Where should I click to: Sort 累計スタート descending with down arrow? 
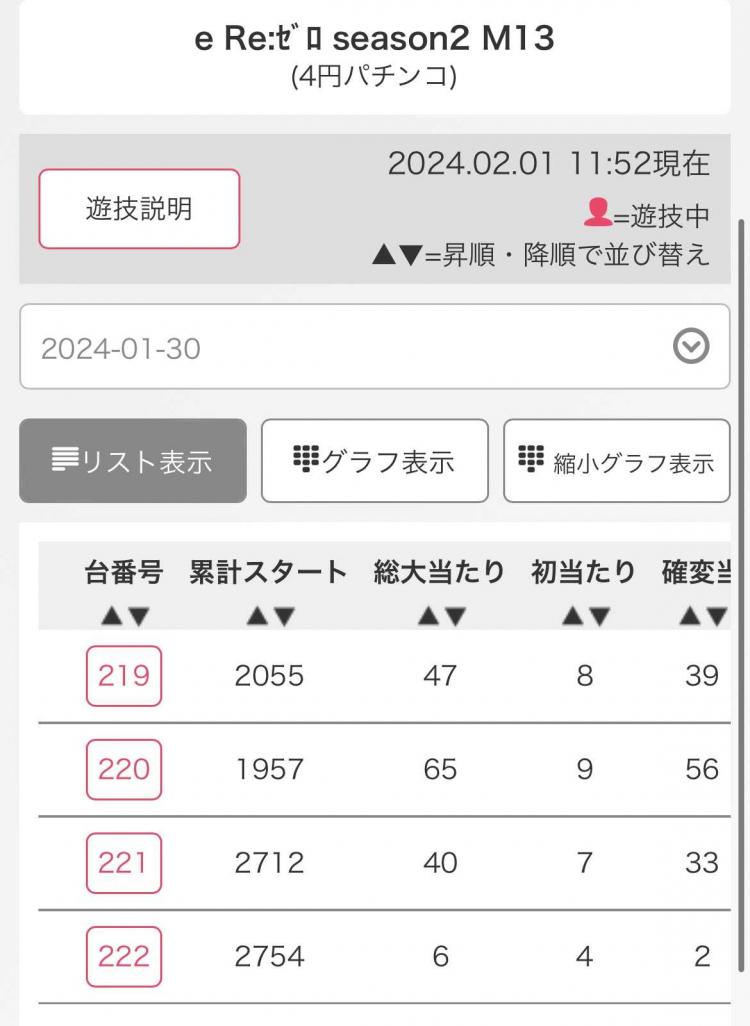[x=283, y=616]
